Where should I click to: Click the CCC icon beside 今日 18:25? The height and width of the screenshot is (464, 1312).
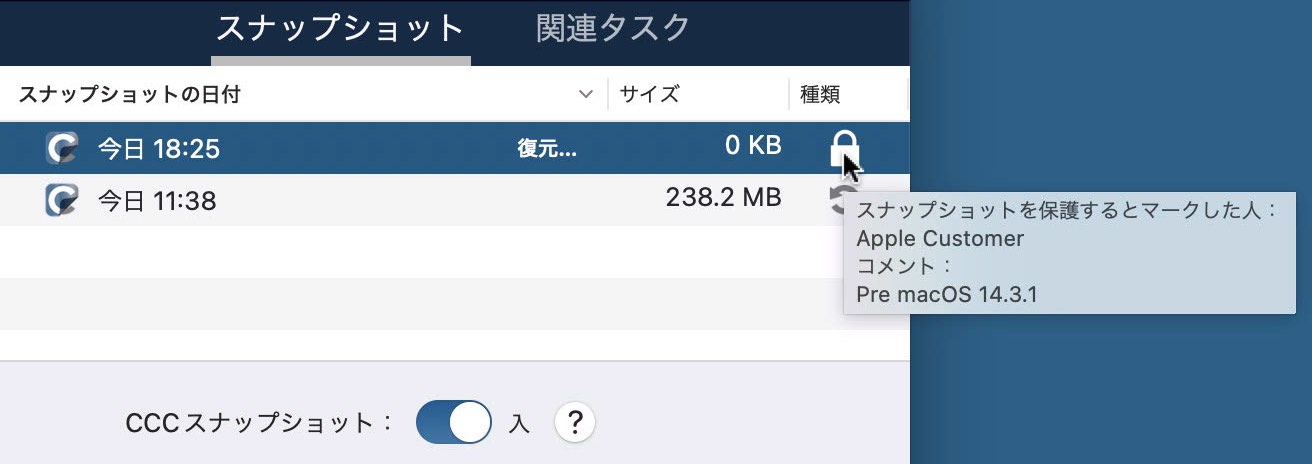tap(62, 148)
